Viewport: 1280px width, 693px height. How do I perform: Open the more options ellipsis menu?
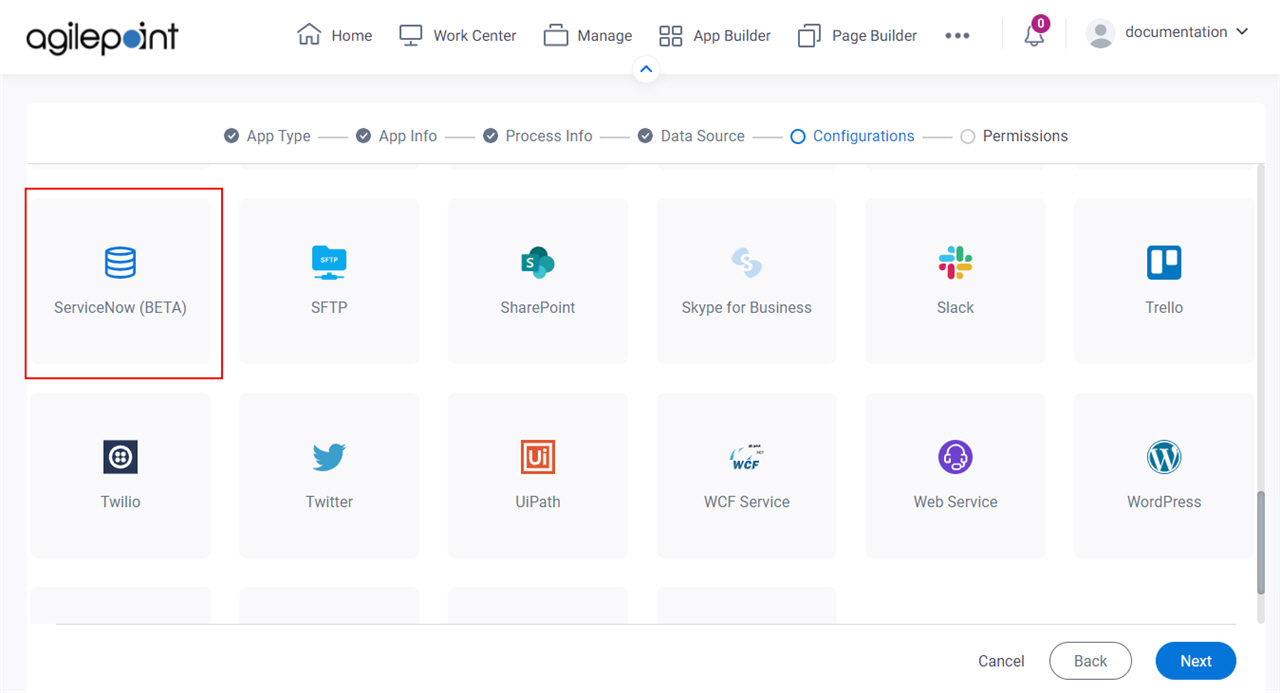(x=957, y=35)
